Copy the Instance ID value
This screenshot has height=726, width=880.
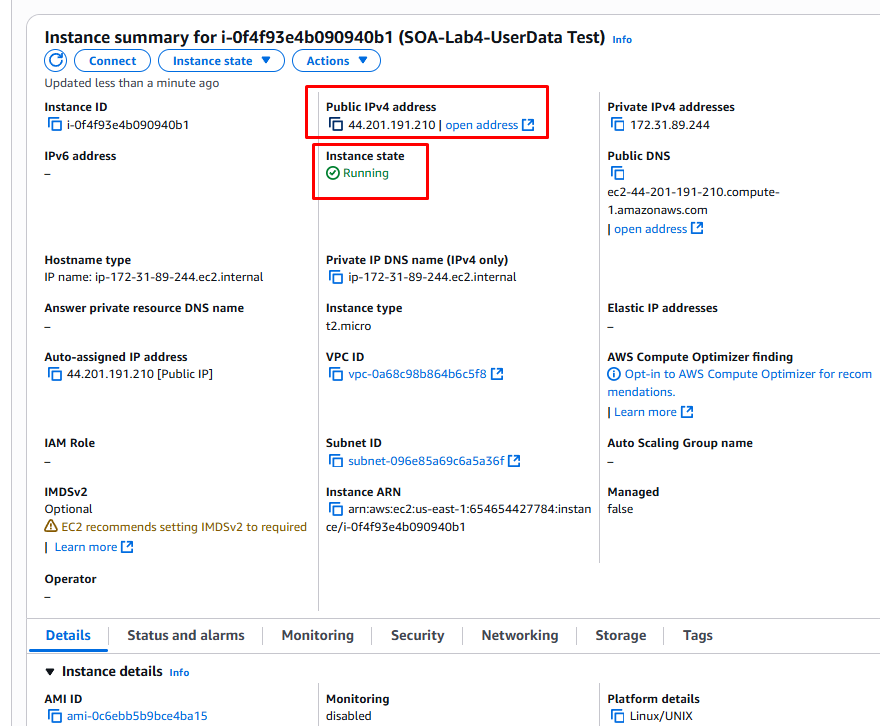[55, 125]
